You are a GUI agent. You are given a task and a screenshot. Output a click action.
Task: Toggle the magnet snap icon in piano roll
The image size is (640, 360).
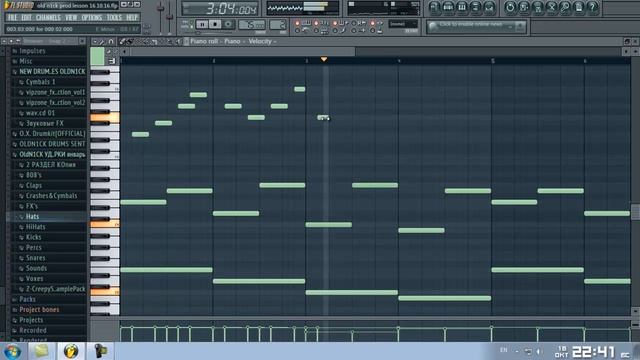tap(111, 41)
